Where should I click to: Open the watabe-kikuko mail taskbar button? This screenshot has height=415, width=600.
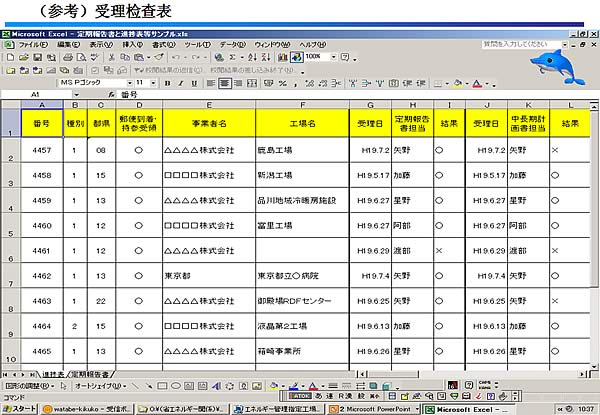coord(87,409)
